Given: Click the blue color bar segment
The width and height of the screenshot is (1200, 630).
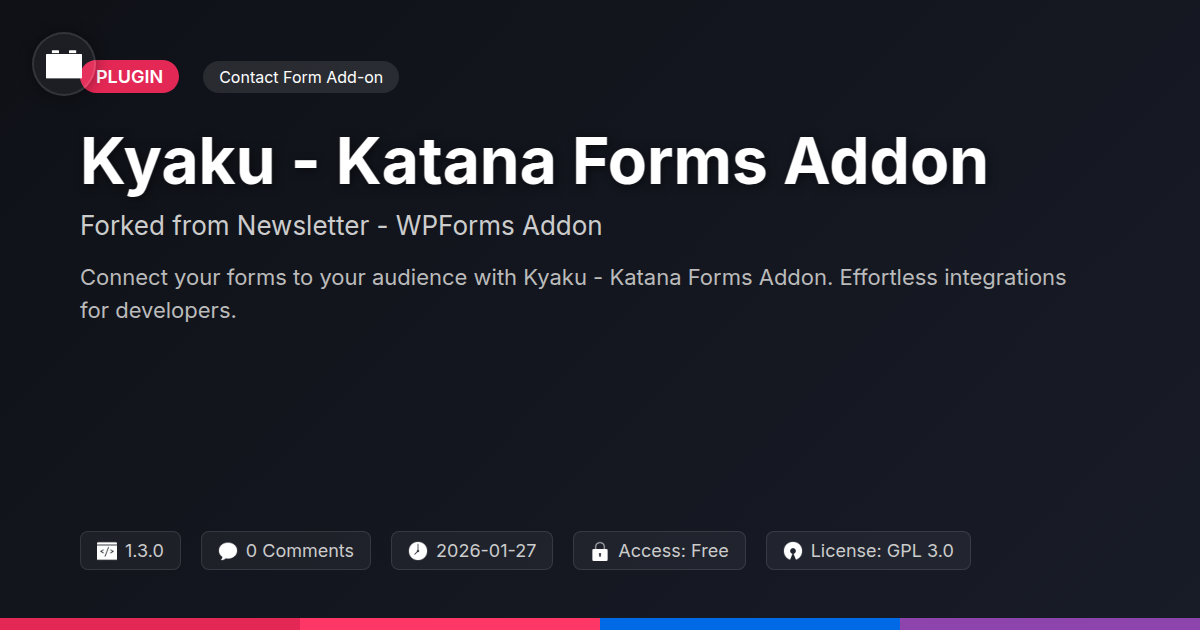Looking at the screenshot, I should 750,623.
